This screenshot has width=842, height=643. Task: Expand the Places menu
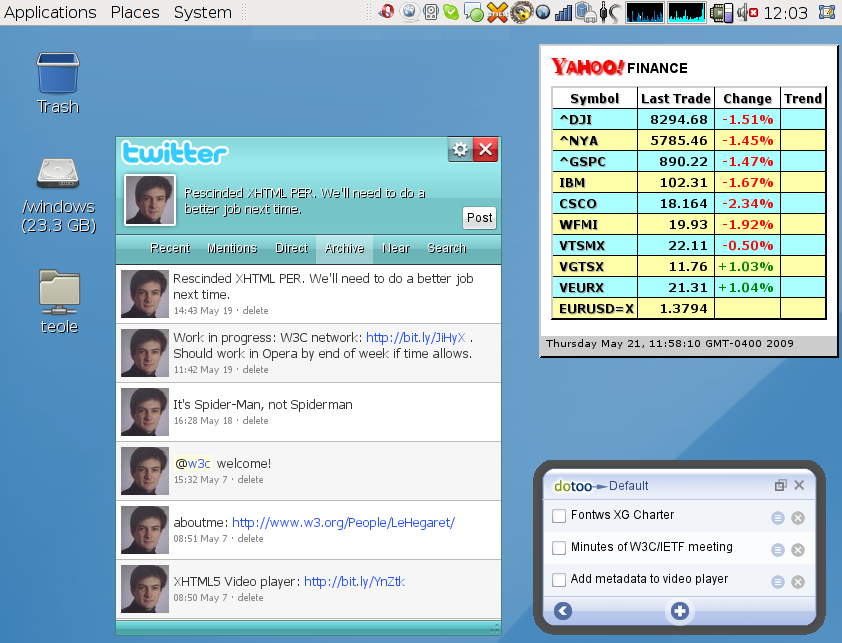click(135, 12)
